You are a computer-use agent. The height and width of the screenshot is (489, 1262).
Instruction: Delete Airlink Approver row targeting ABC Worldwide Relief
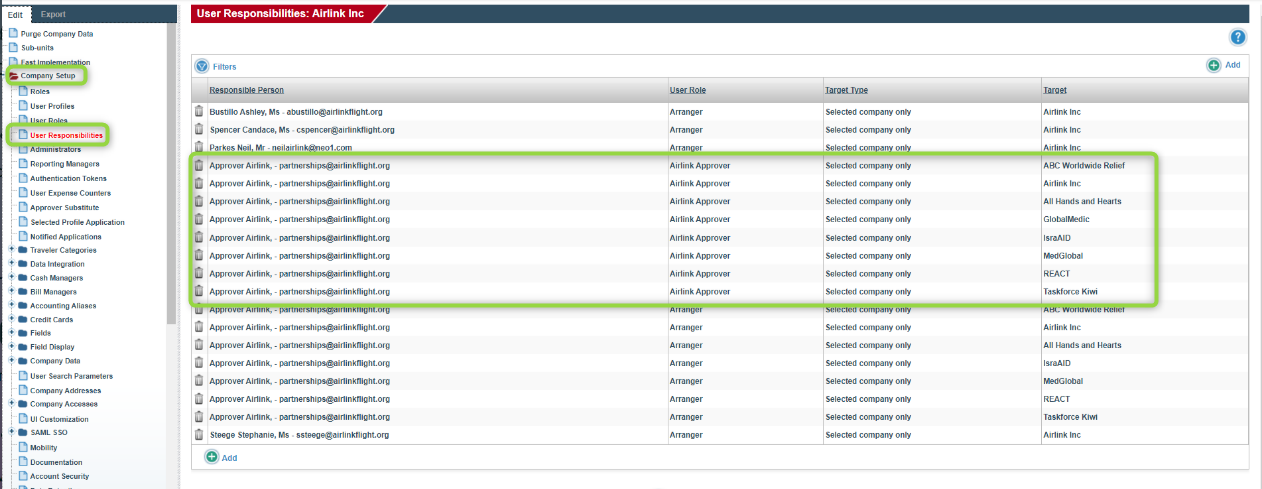[199, 165]
